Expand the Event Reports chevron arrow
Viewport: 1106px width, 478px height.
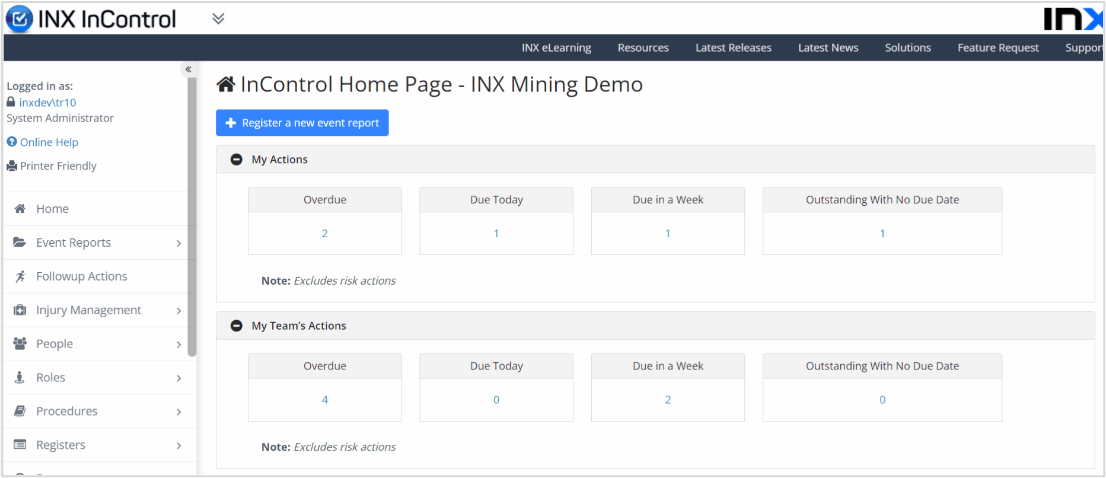point(178,243)
